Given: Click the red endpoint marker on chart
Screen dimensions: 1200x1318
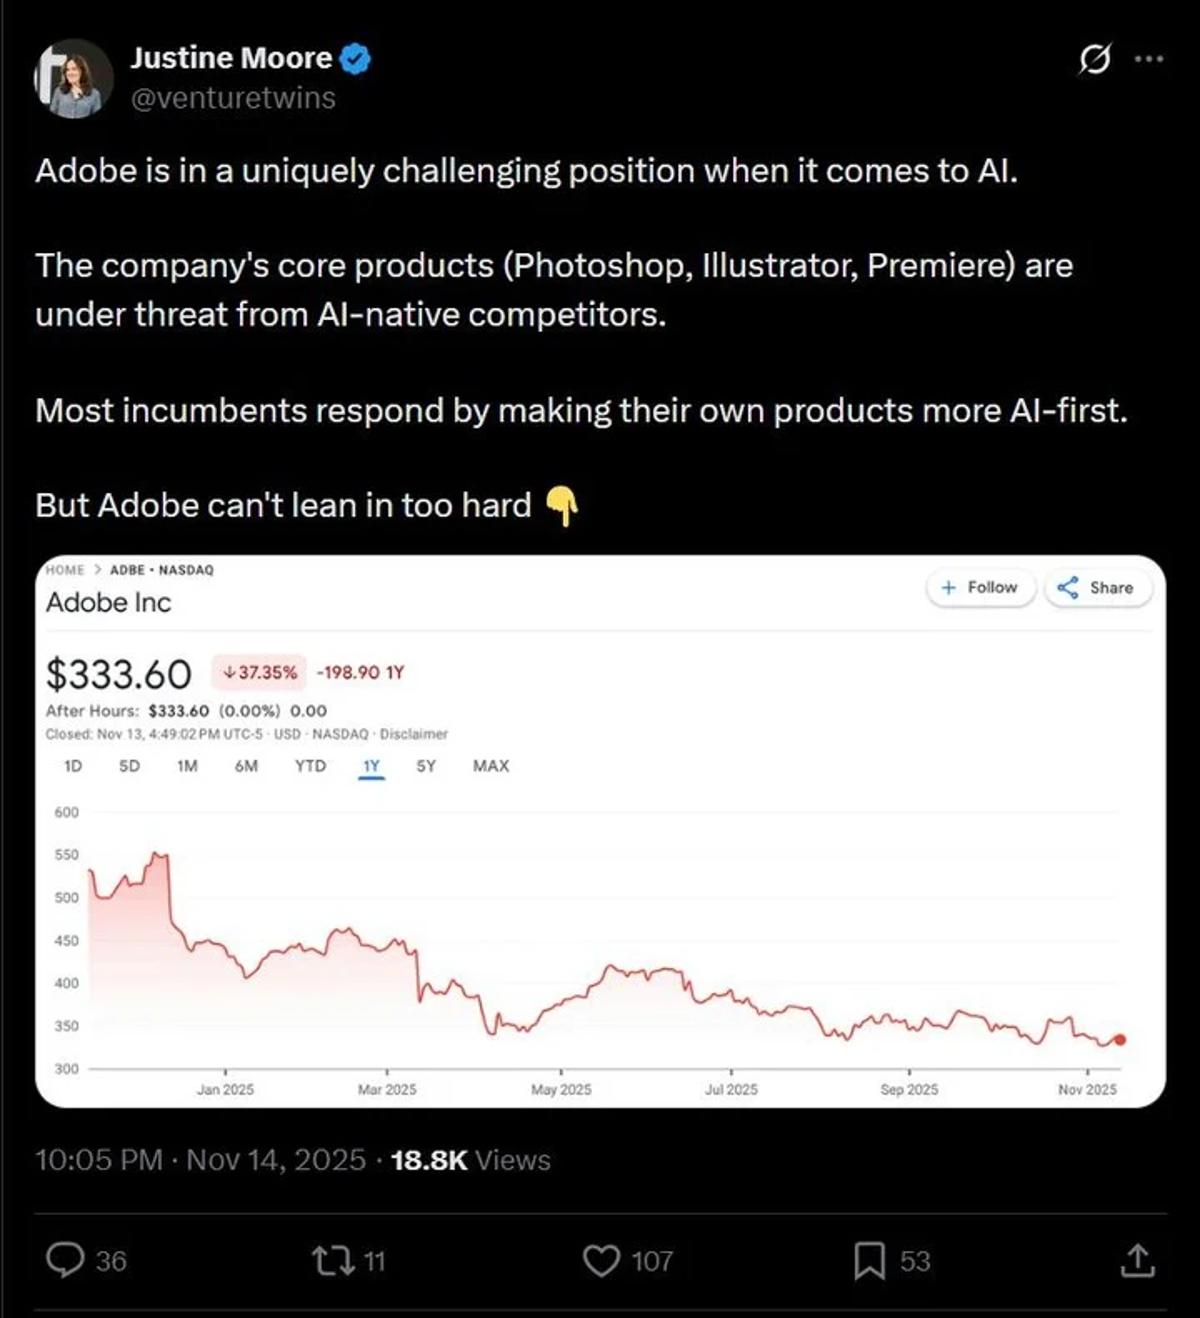Looking at the screenshot, I should point(1120,1040).
